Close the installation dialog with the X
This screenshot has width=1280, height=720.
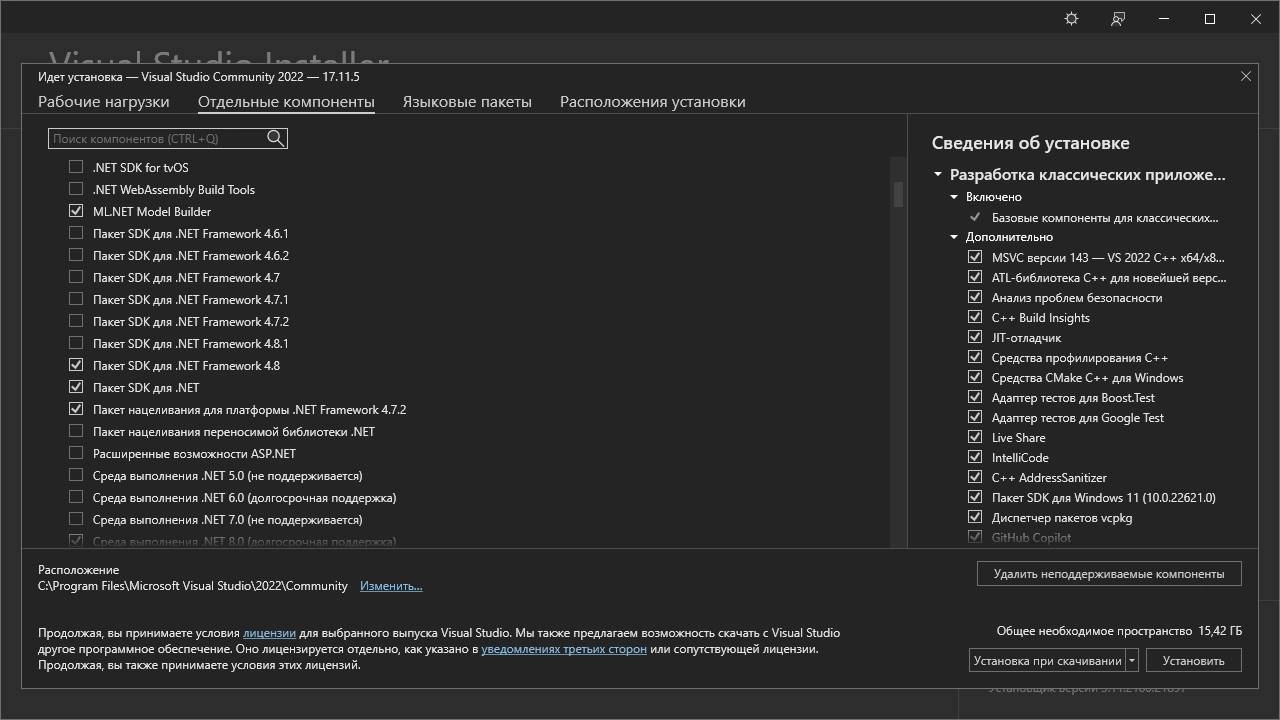1246,76
